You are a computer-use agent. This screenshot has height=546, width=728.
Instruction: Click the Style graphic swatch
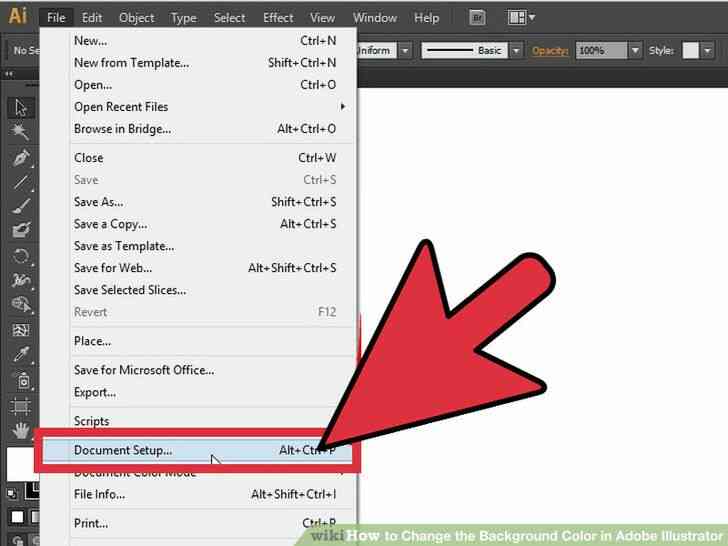click(x=690, y=50)
